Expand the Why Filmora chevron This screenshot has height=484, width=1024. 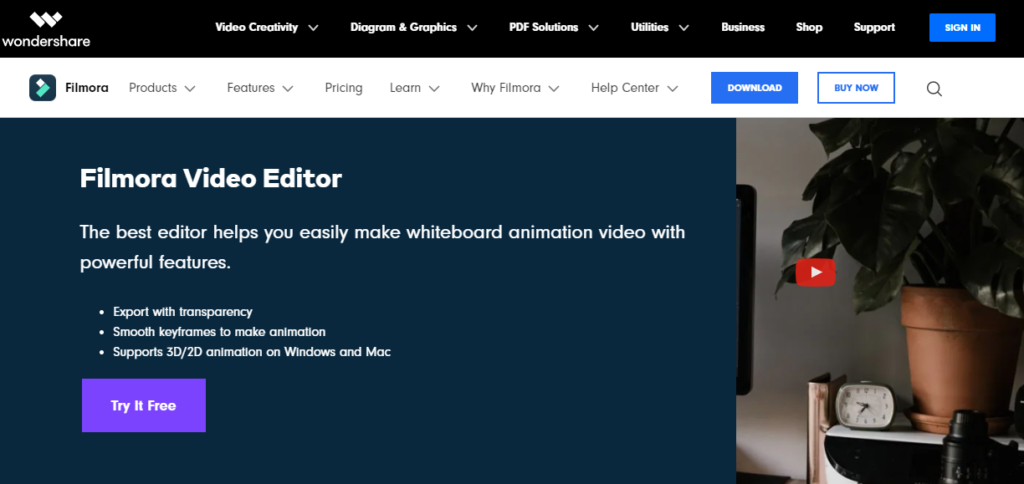[x=554, y=89]
